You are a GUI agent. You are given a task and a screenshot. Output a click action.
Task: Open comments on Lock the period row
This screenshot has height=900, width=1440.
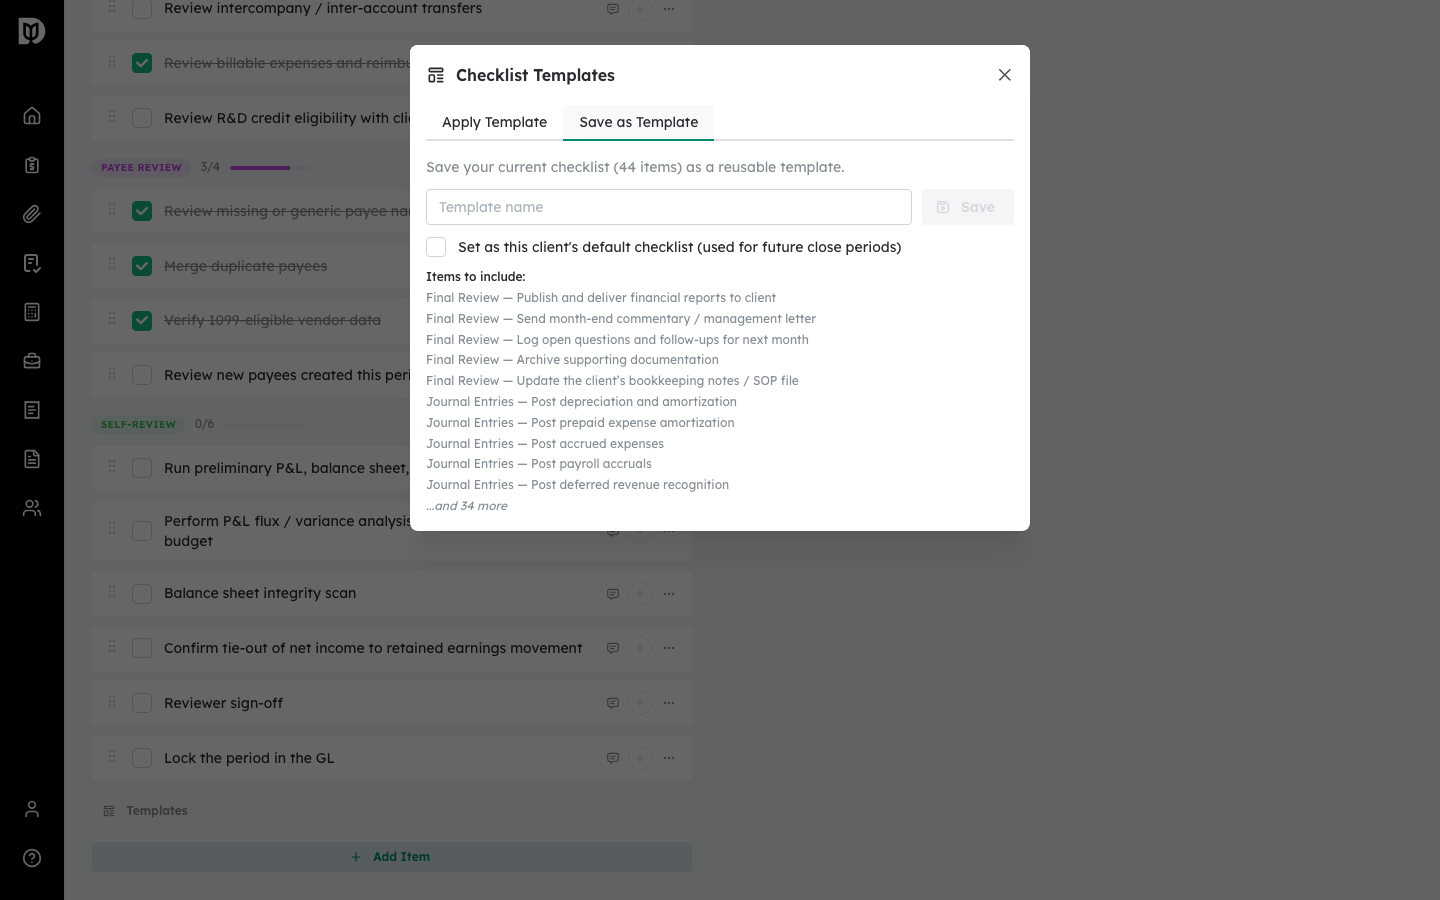tap(613, 758)
